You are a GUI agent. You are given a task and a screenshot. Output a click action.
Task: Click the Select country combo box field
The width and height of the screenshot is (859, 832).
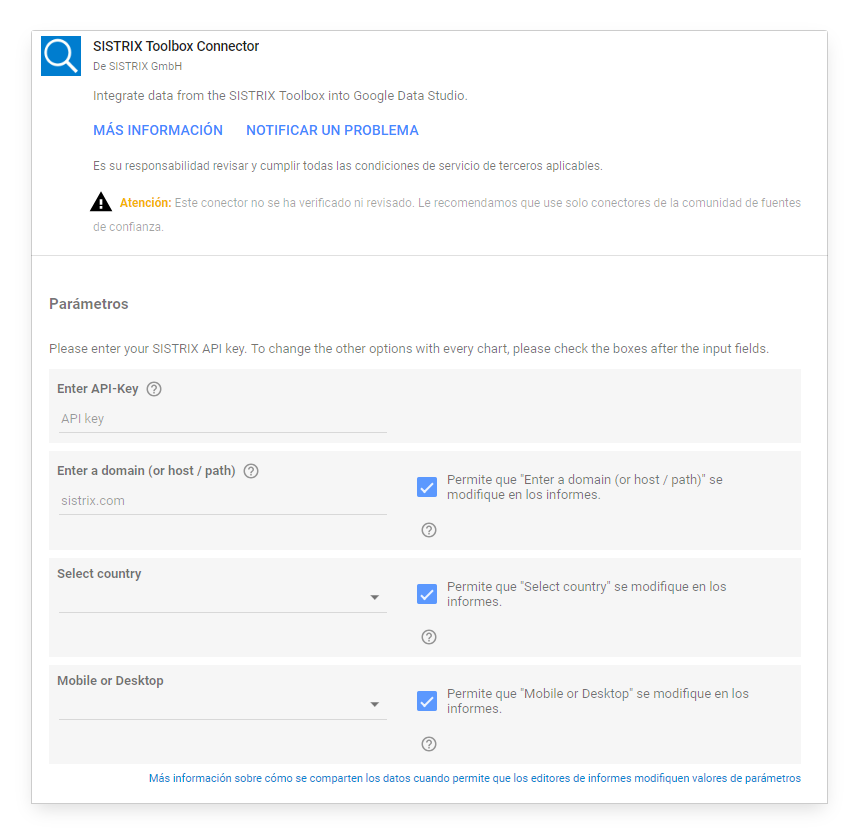[210, 598]
